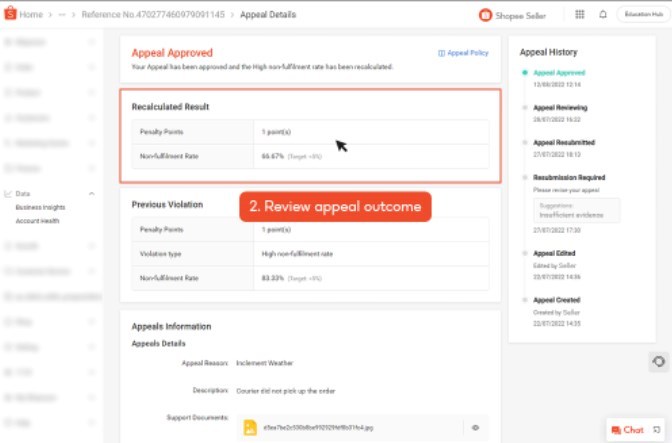Screen dimensions: 672x443
Task: Click the Shopee logo icon in header
Action: (x=9, y=15)
